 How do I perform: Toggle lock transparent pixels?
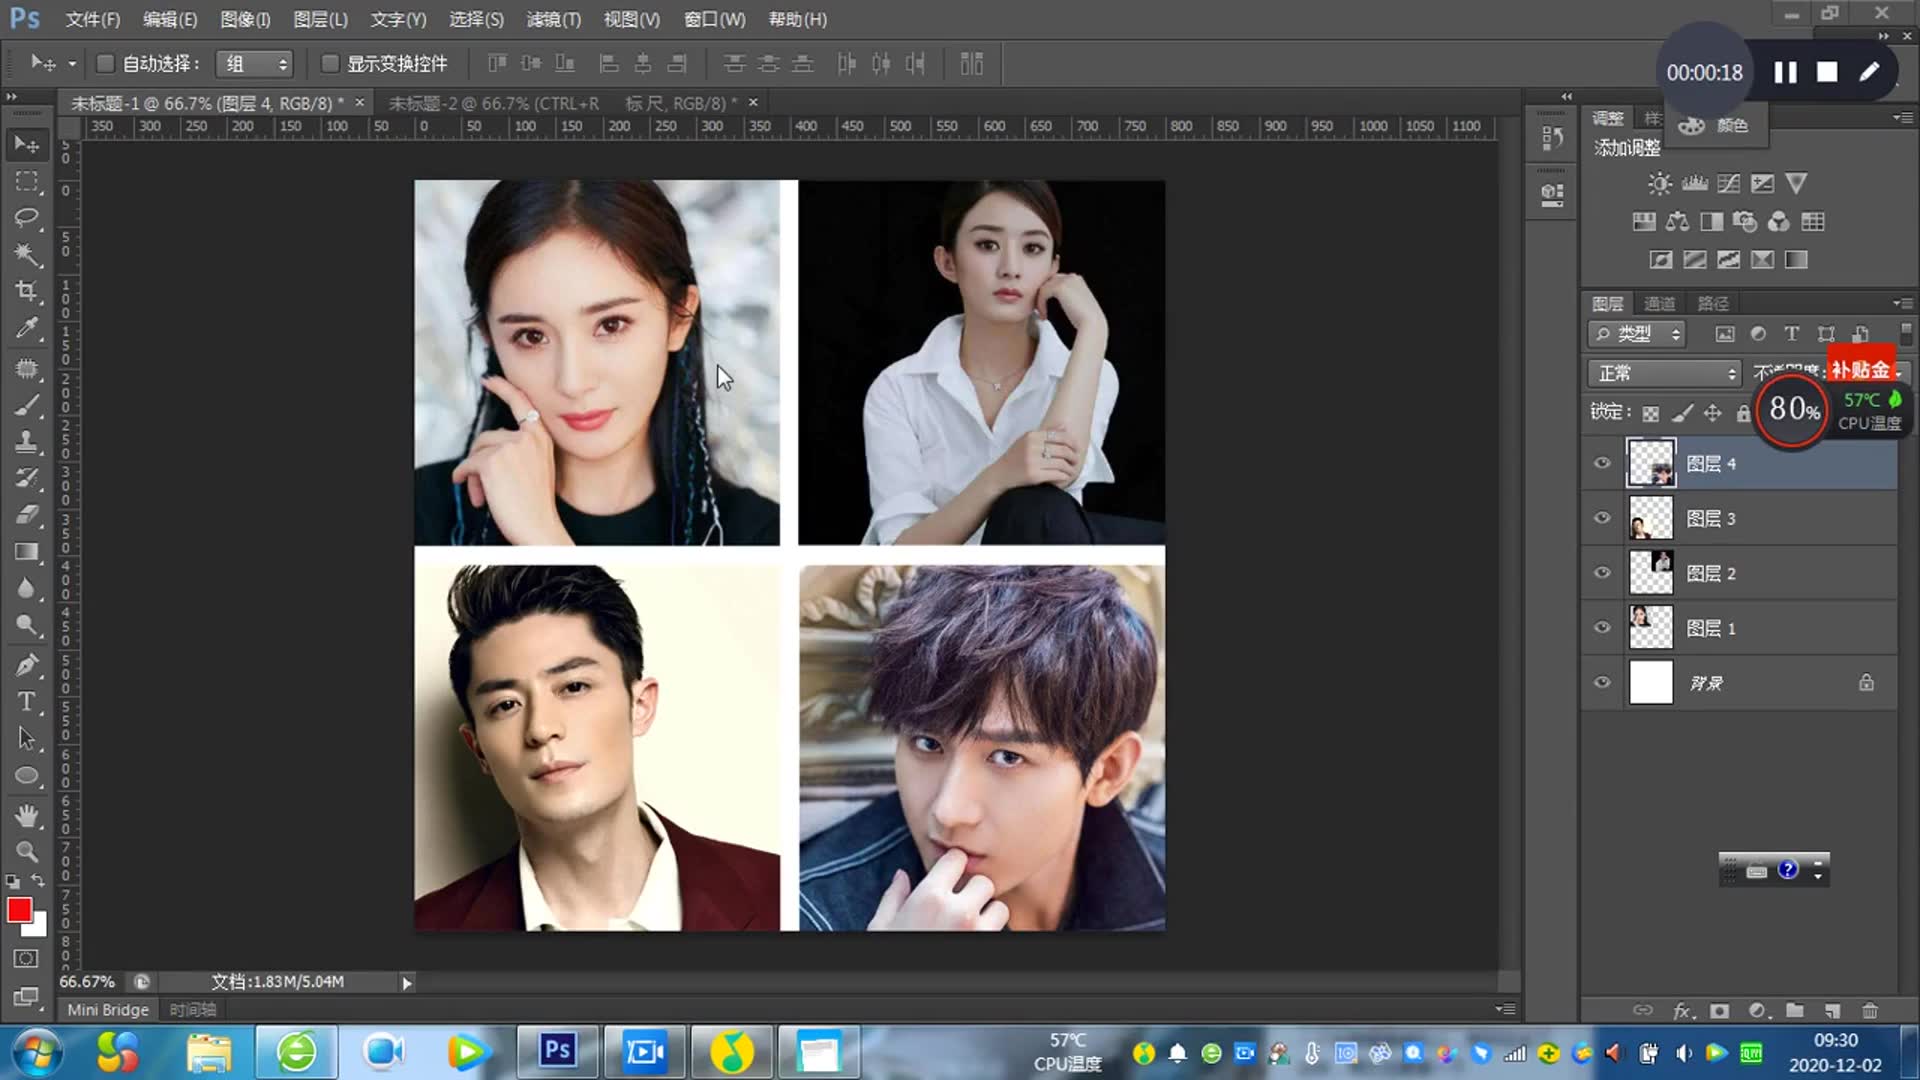pyautogui.click(x=1651, y=413)
